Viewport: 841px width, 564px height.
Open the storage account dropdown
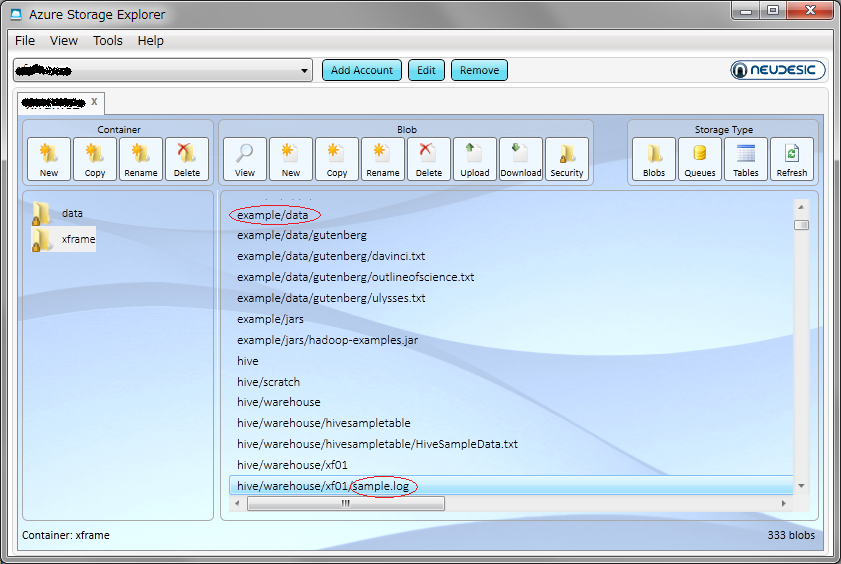tap(305, 71)
